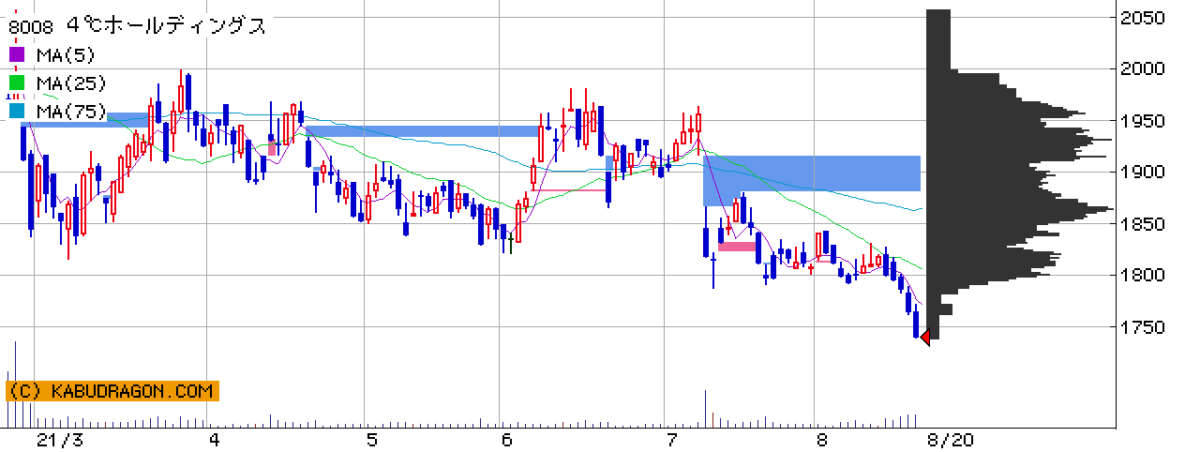Click the purple MA(5) legend swatch
This screenshot has height=452, width=1200.
click(x=17, y=54)
